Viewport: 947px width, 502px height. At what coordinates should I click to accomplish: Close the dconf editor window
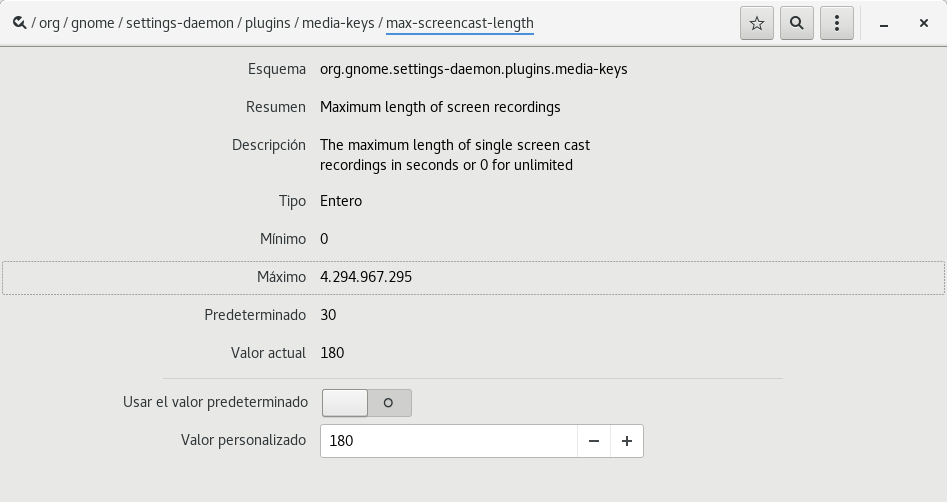tap(923, 23)
